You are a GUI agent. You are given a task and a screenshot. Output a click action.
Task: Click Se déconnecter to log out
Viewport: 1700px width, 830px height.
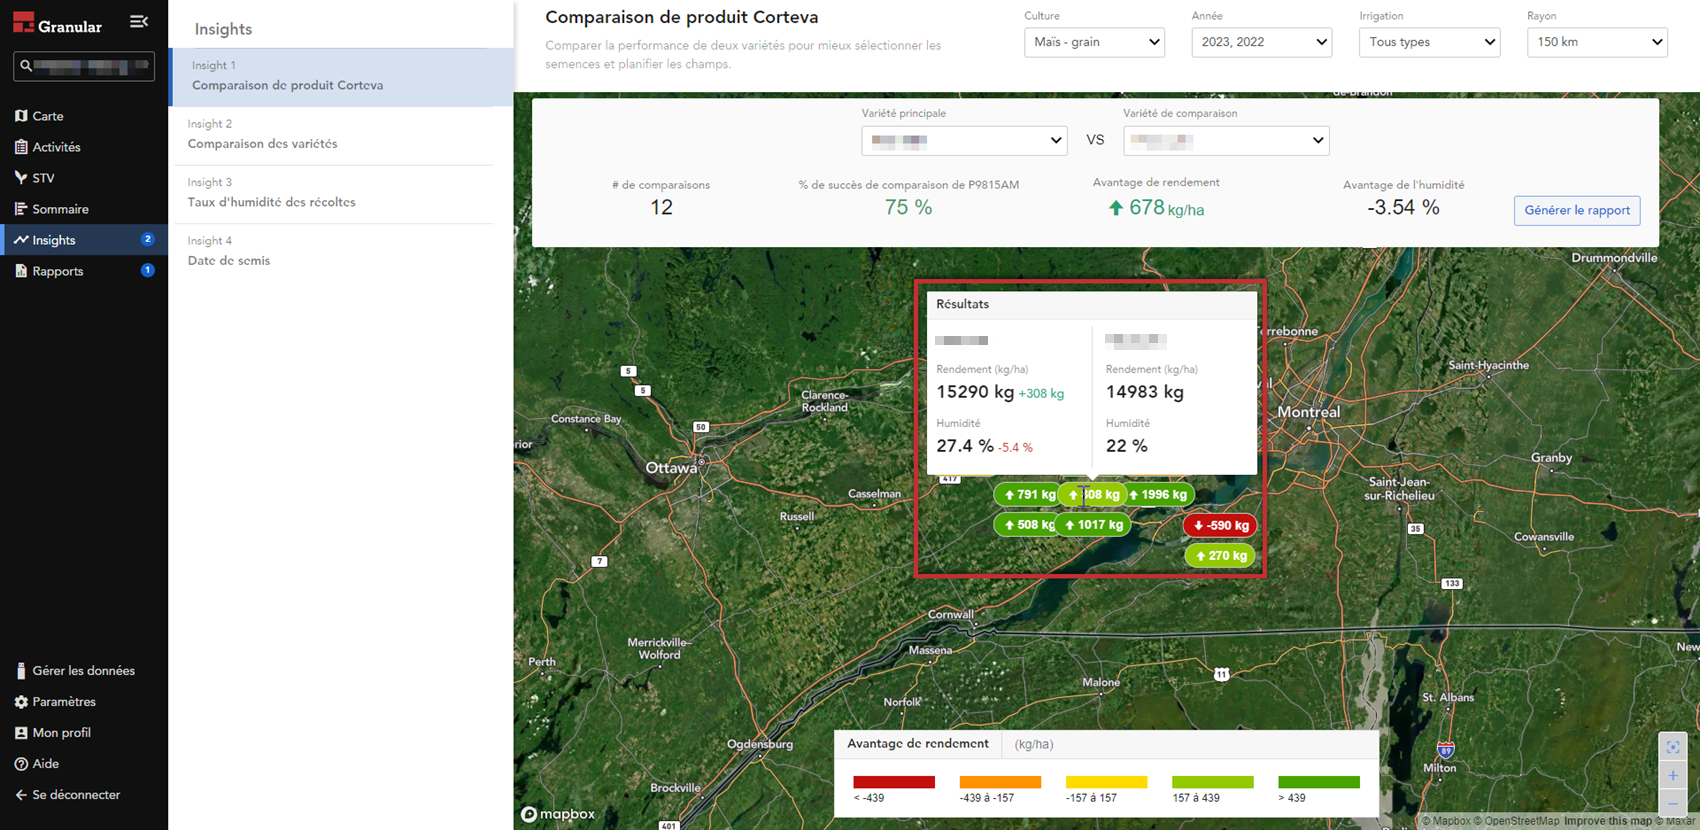click(x=76, y=795)
